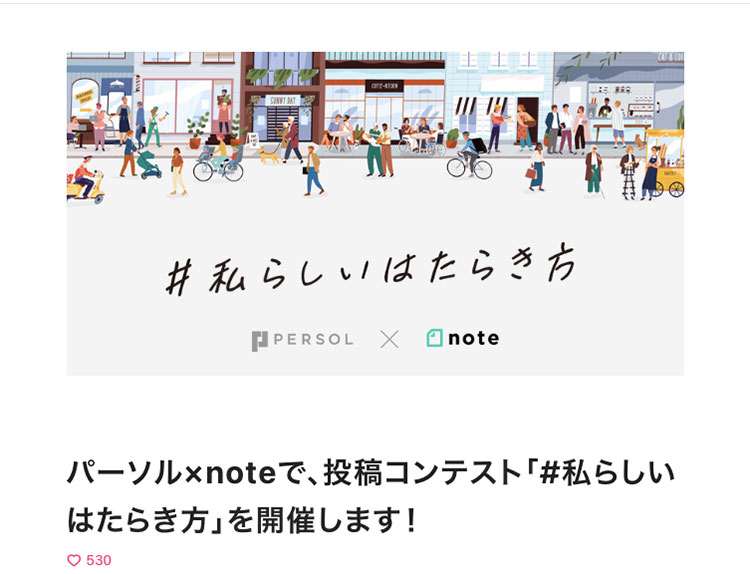Click the SUNNY DAY shop sign
Screen dimensions: 750x574
(x=283, y=100)
